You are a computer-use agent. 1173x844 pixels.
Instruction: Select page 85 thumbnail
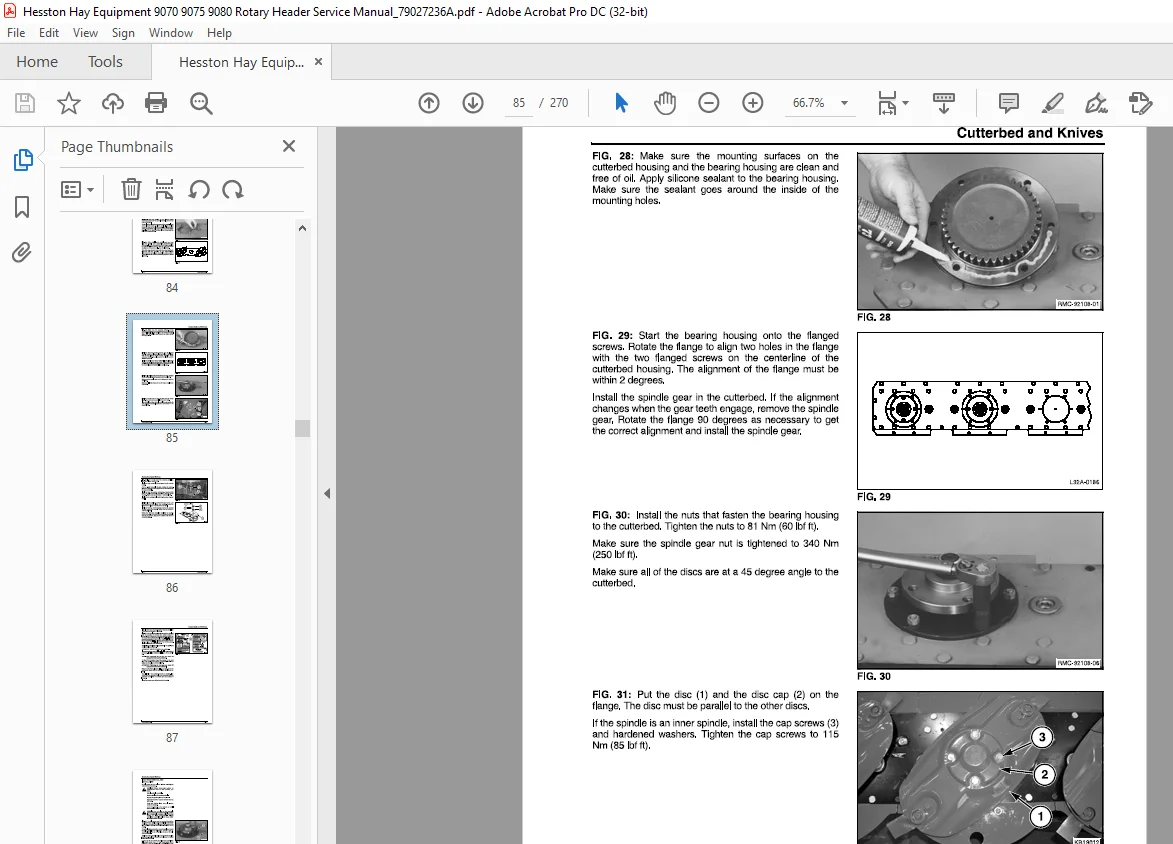(172, 371)
